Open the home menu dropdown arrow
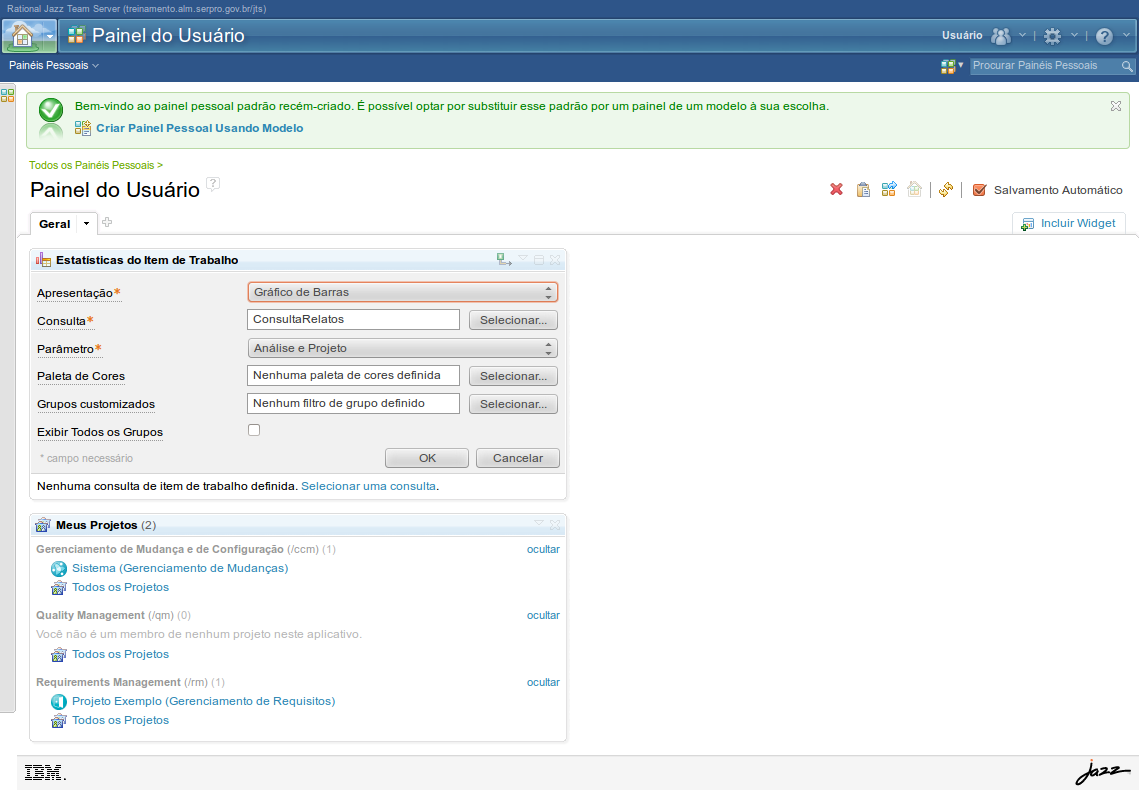1139x790 pixels. pyautogui.click(x=49, y=36)
